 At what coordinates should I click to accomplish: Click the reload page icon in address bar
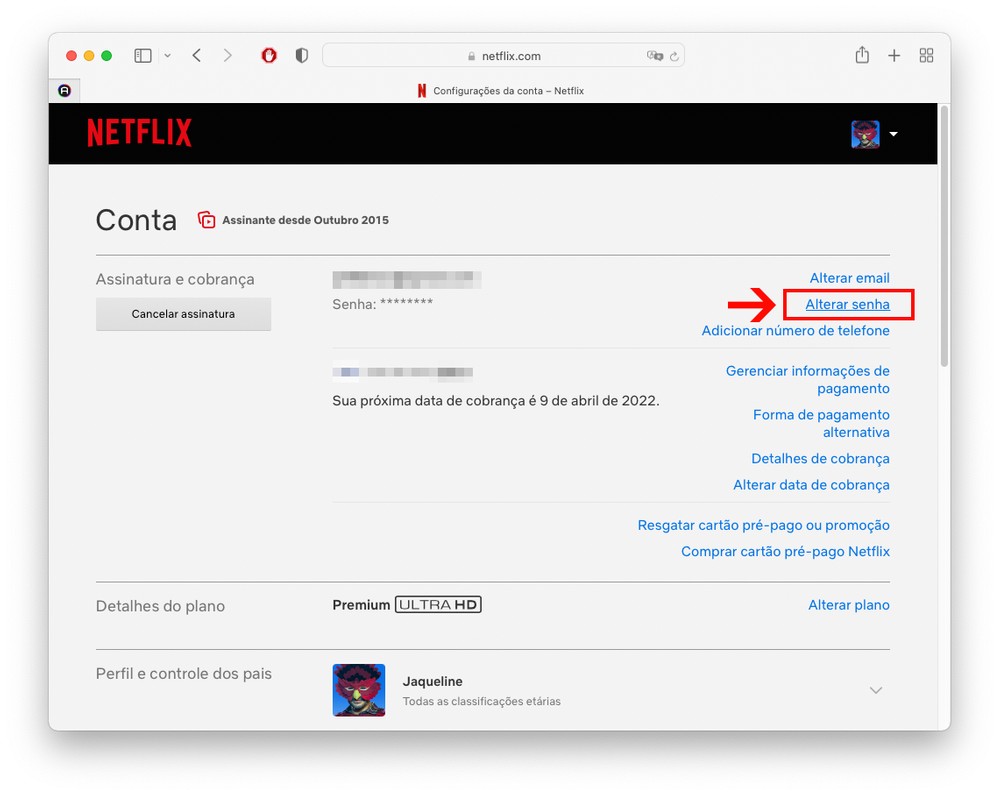(x=674, y=57)
